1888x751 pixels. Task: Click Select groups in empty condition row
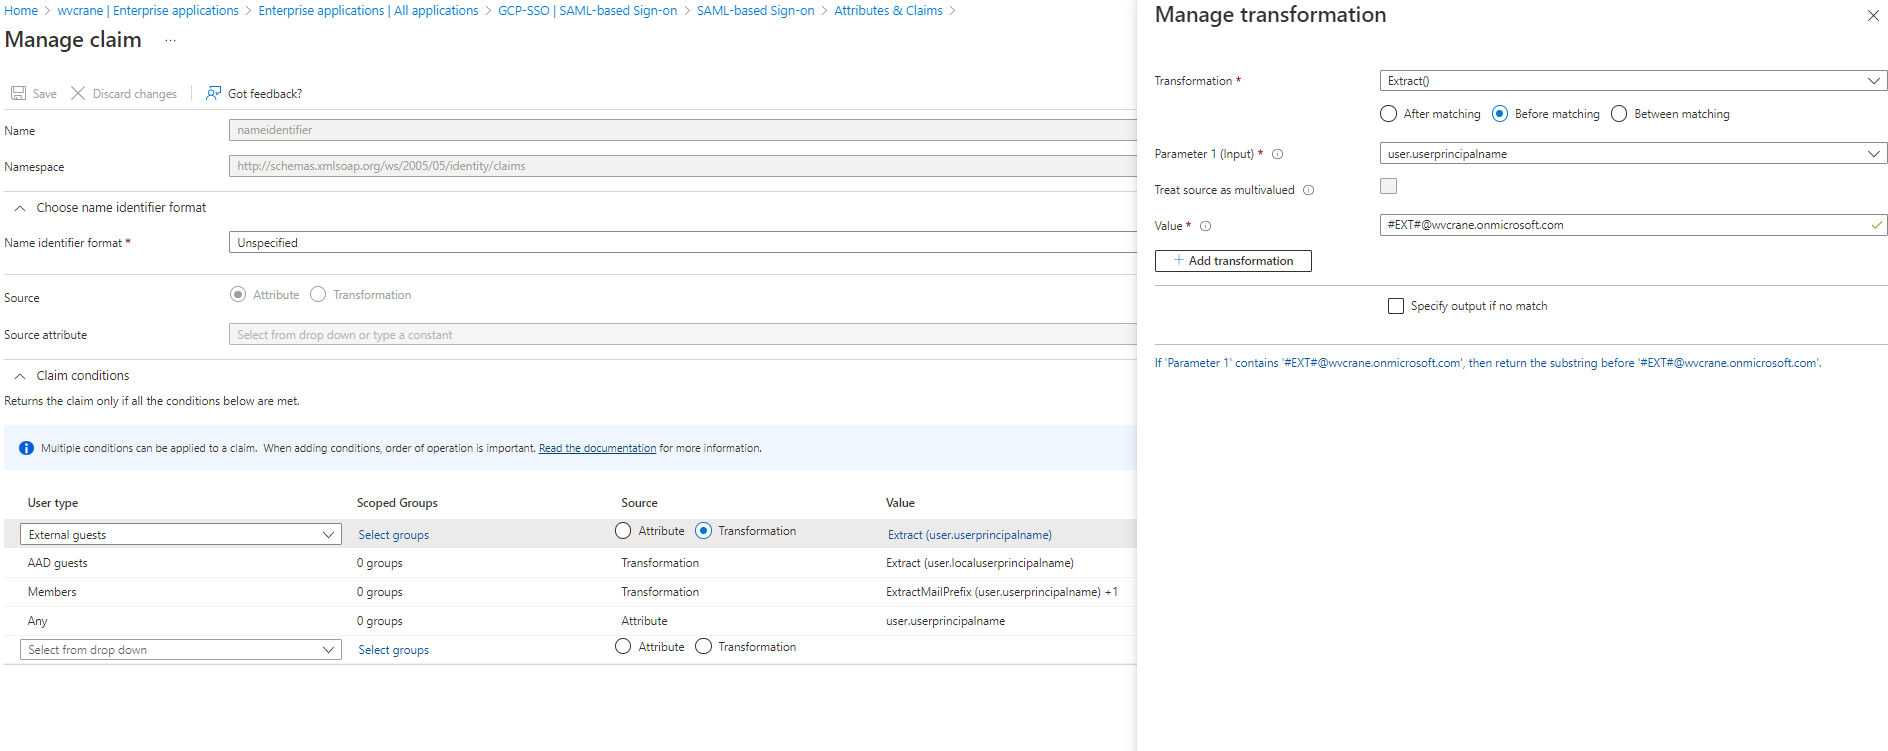pyautogui.click(x=393, y=650)
